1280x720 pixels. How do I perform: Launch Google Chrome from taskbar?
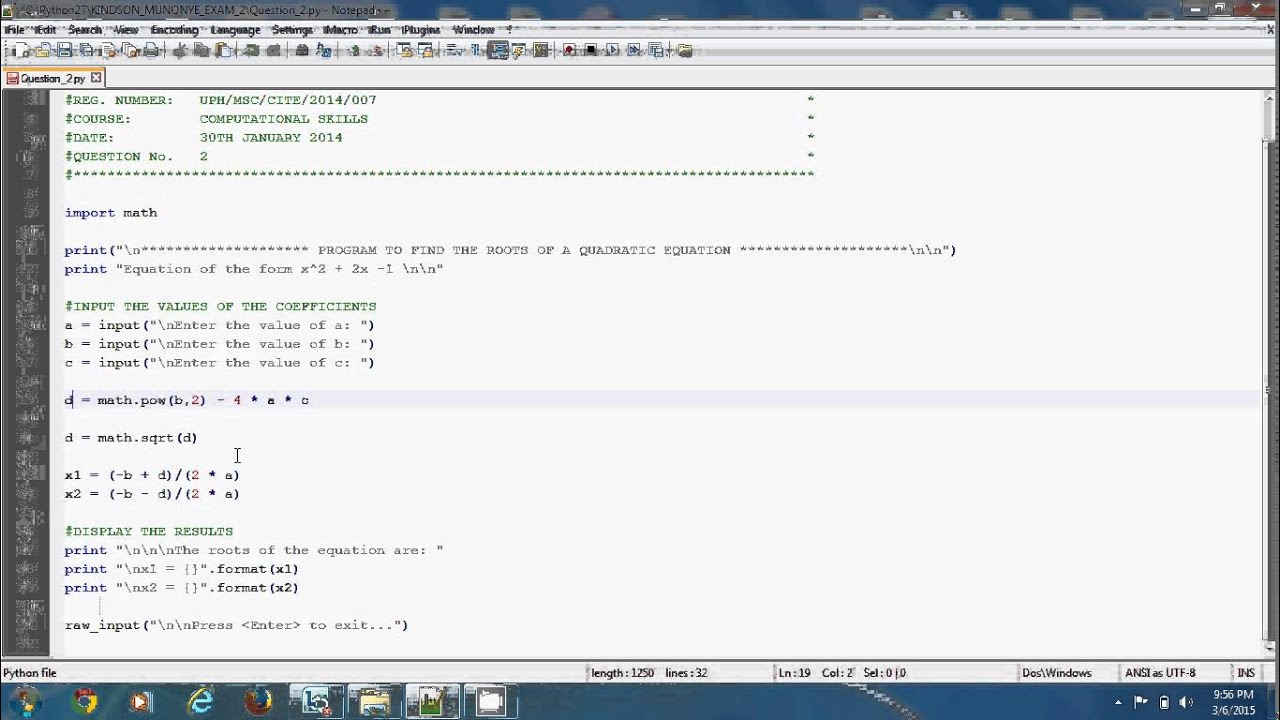point(86,702)
